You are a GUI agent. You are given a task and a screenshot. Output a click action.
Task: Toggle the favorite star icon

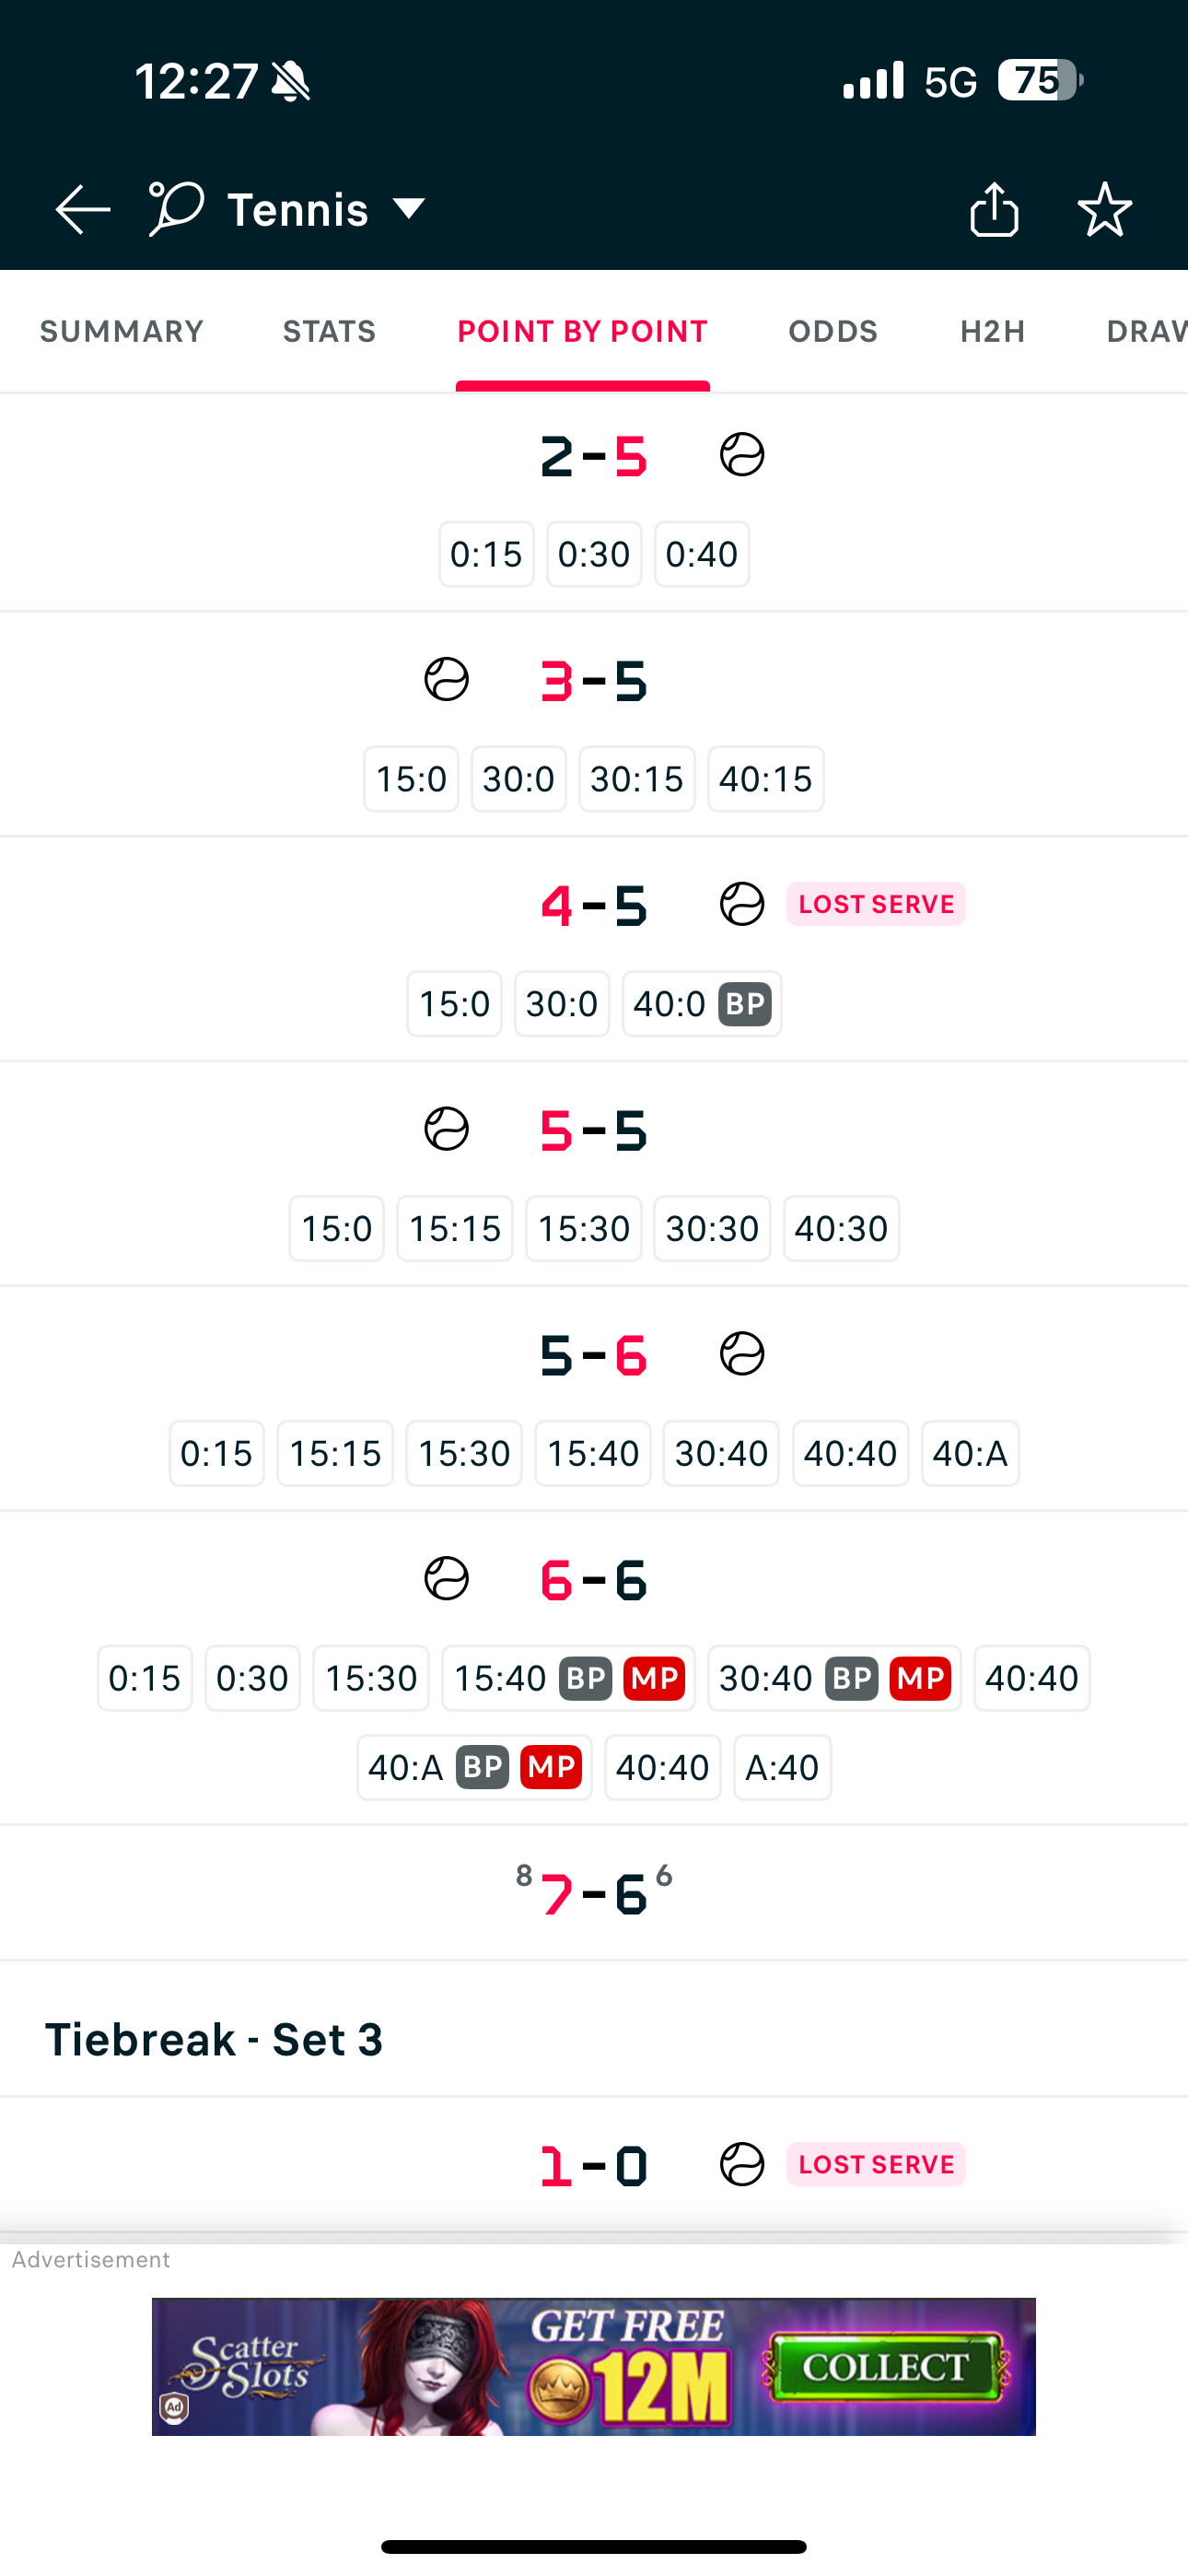tap(1104, 209)
